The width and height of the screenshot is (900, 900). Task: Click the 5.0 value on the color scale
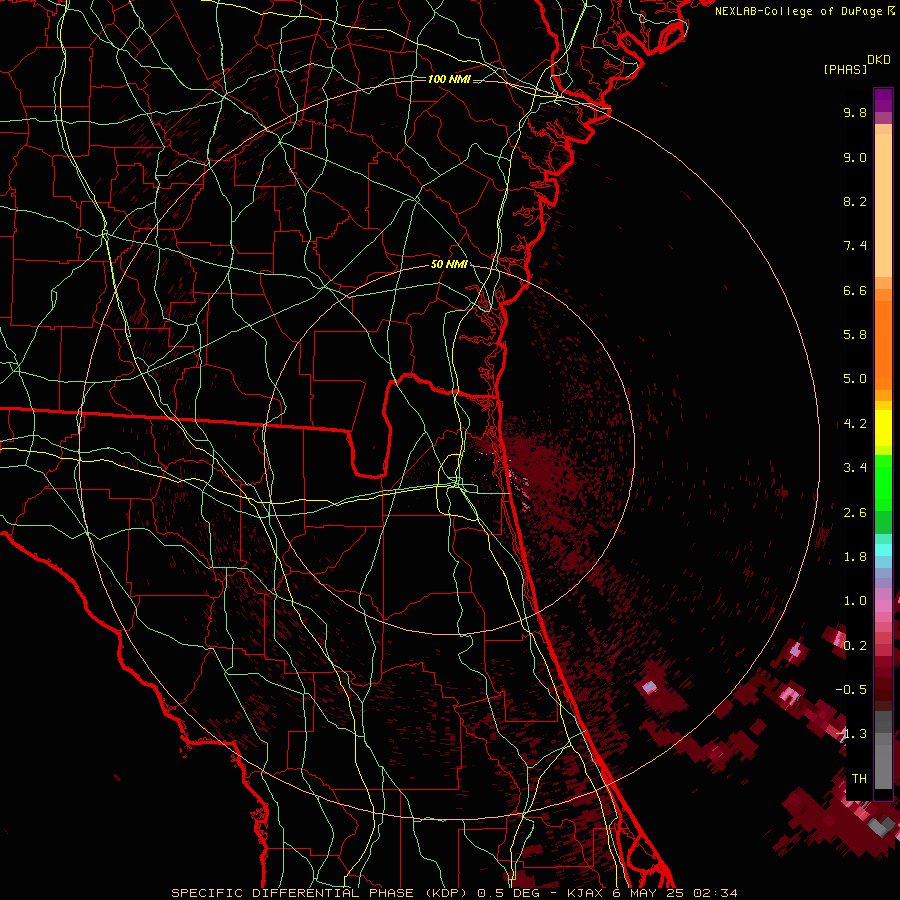click(x=855, y=379)
